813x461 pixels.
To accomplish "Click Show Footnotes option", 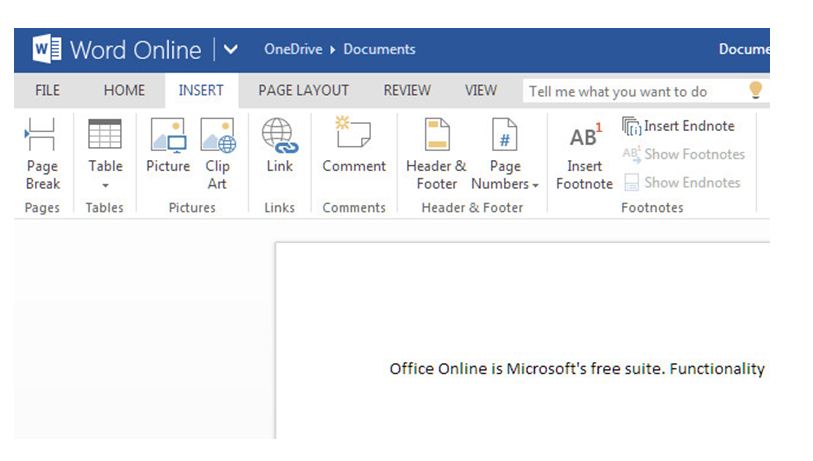I will click(x=684, y=154).
